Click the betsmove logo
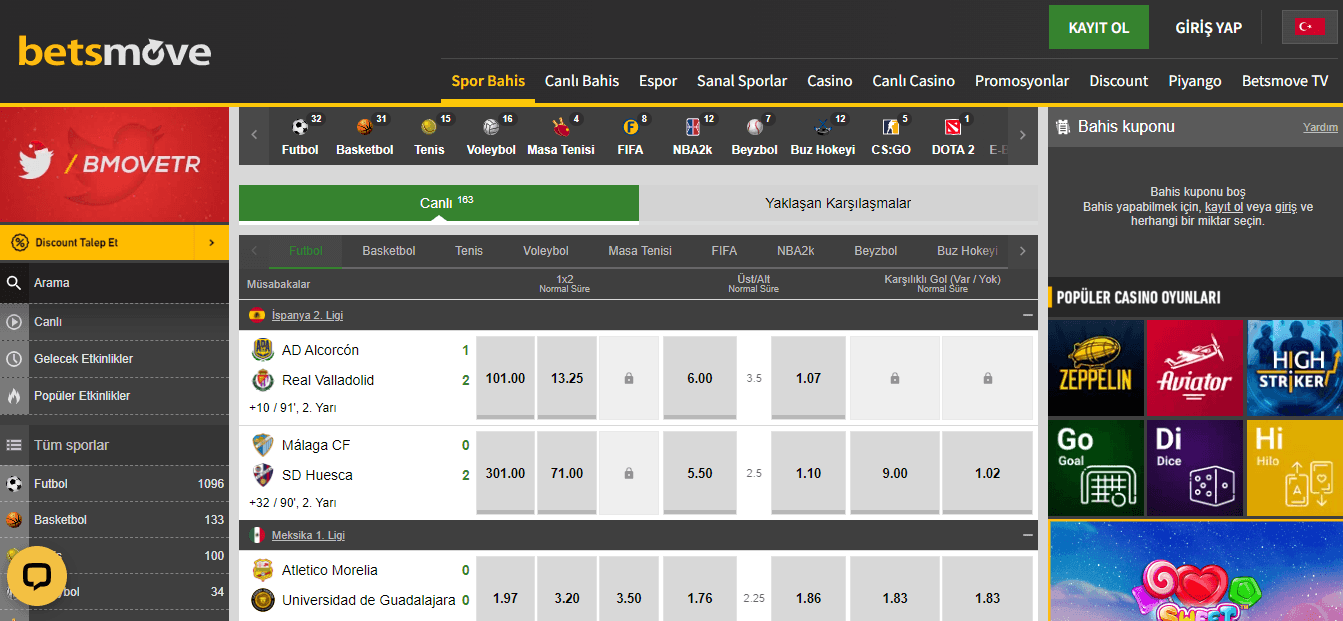The width and height of the screenshot is (1343, 621). (114, 51)
